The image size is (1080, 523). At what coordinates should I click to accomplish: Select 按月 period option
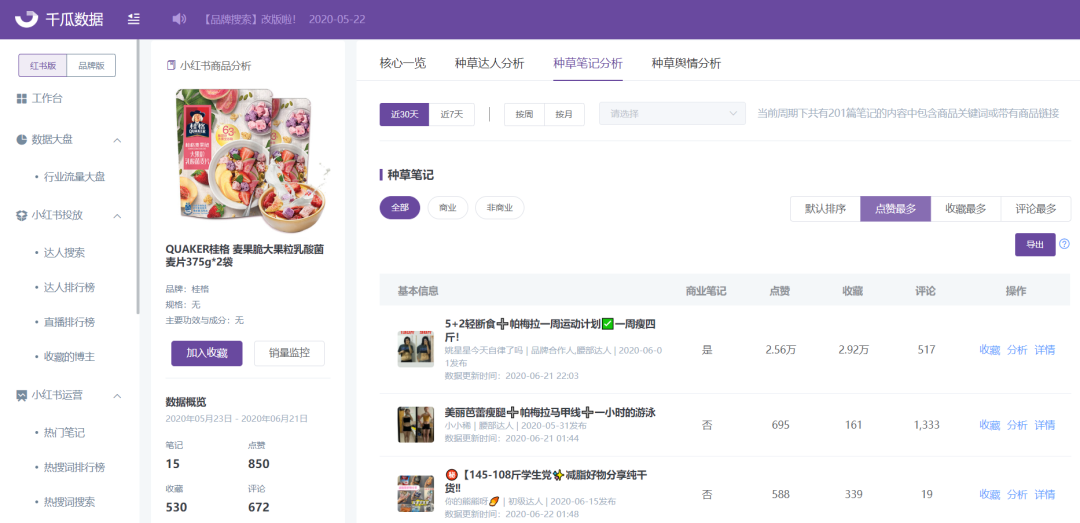coord(565,114)
